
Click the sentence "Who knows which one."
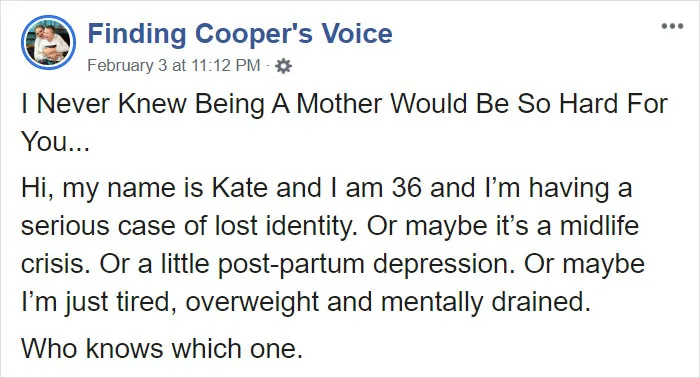(x=162, y=348)
